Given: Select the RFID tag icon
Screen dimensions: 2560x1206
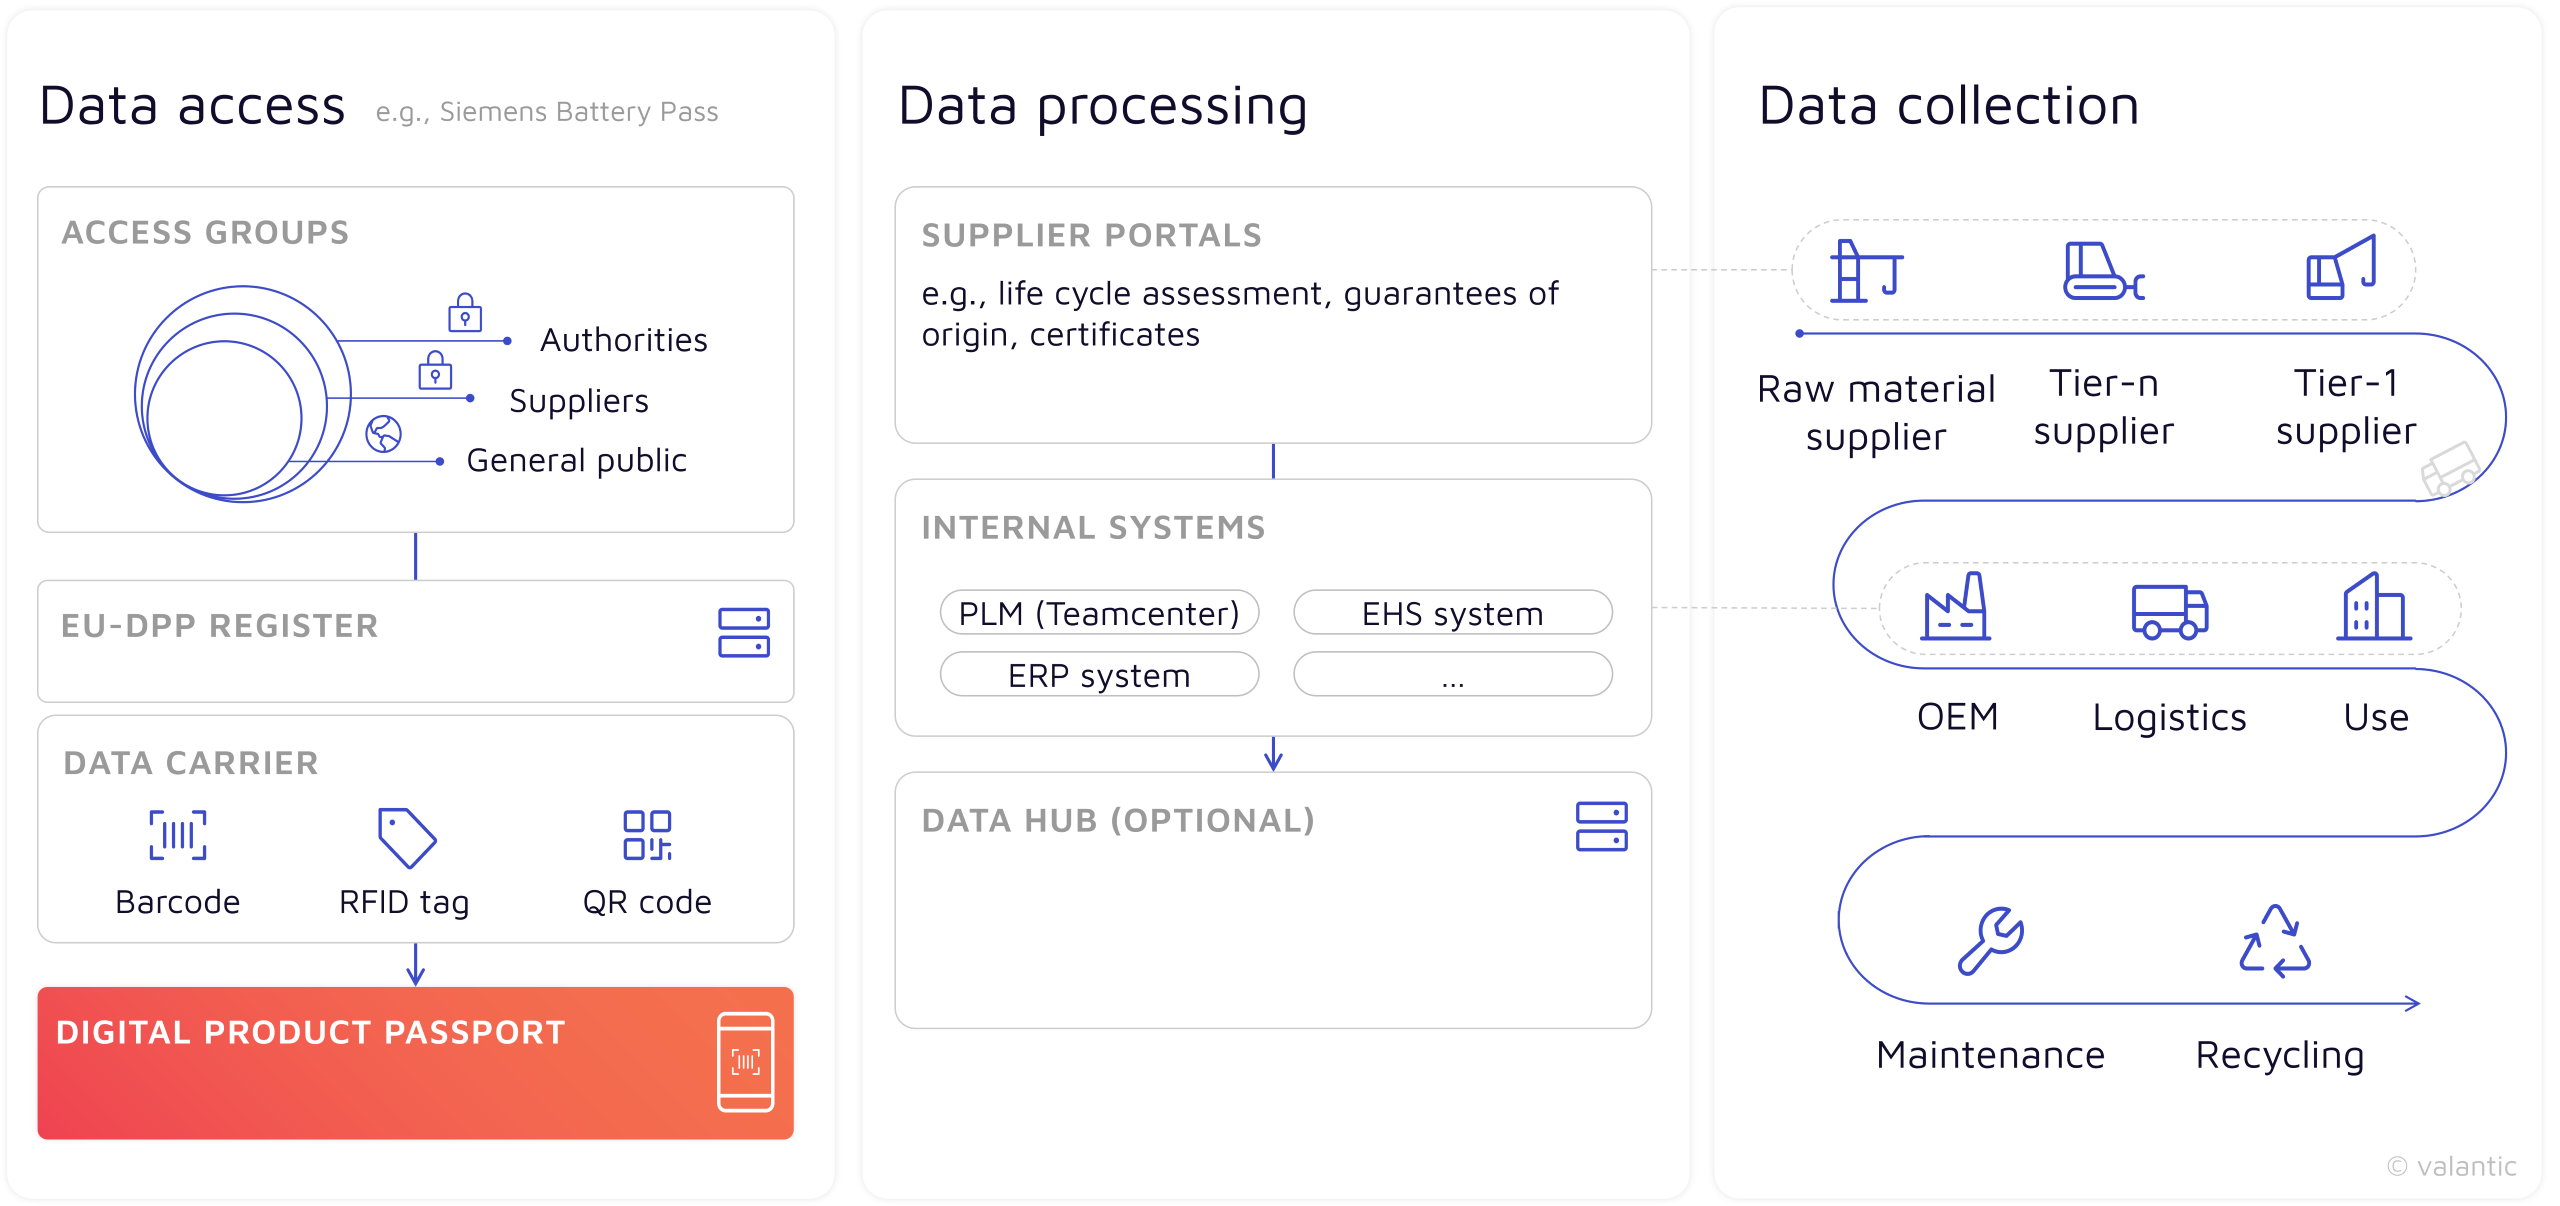Looking at the screenshot, I should (406, 837).
